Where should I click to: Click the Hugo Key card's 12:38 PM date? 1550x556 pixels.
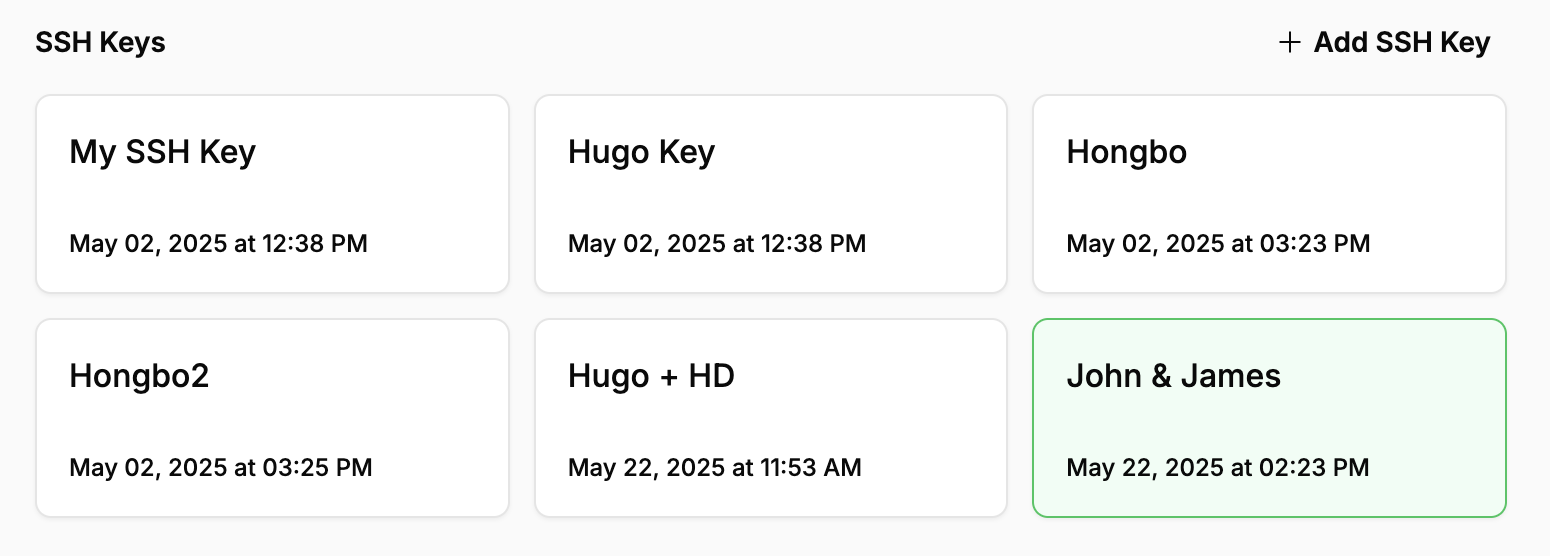point(717,243)
